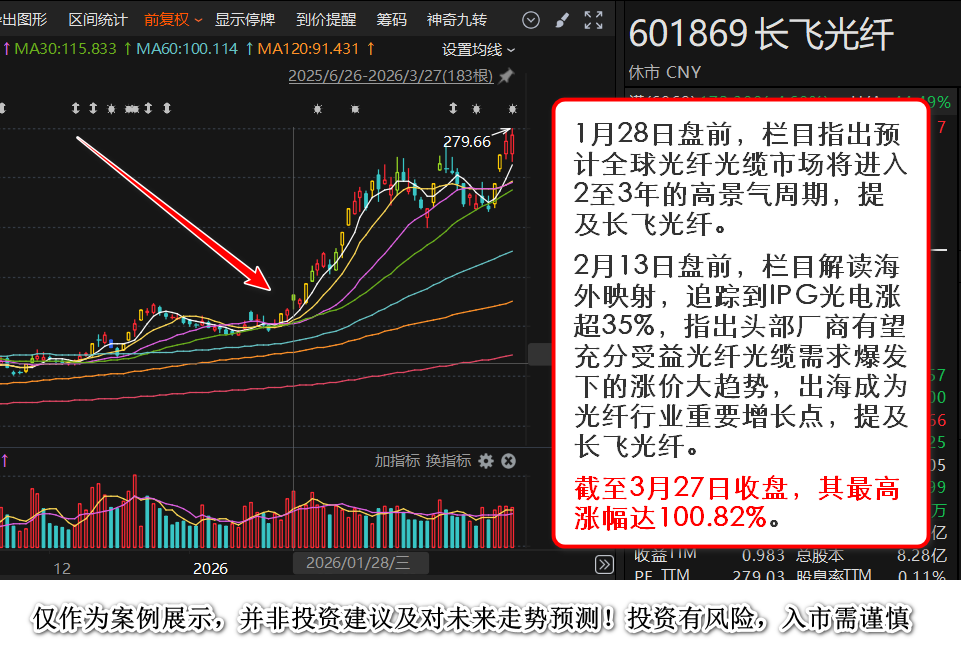
Task: Click 加指标 to add an indicator
Action: (397, 461)
